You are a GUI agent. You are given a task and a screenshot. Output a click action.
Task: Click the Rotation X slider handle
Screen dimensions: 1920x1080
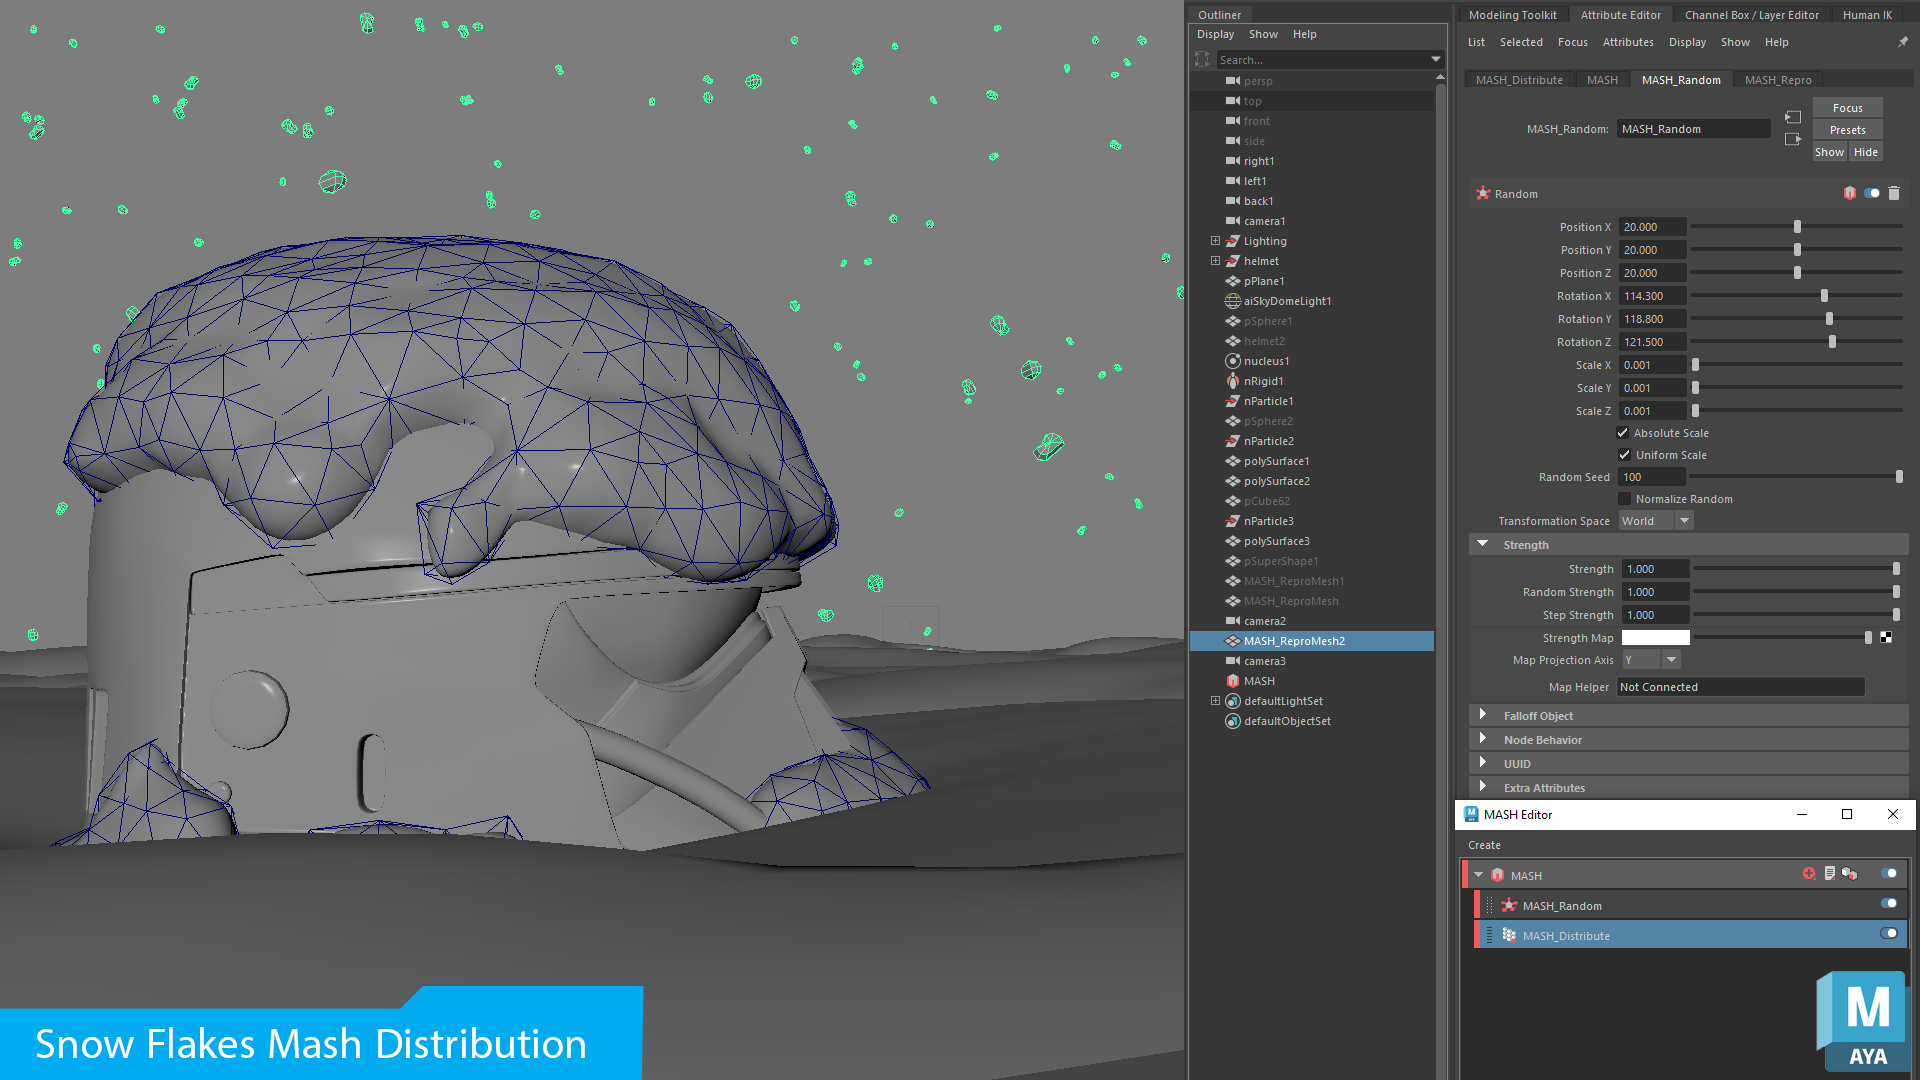1824,296
